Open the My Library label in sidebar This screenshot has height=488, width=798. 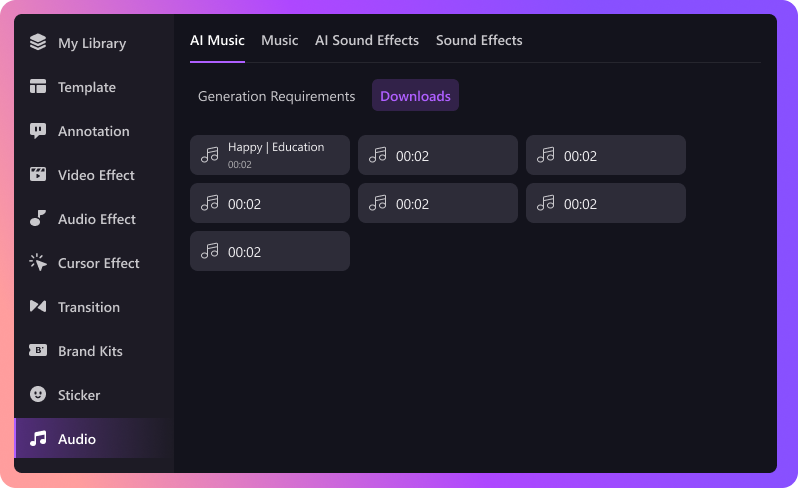pyautogui.click(x=92, y=43)
